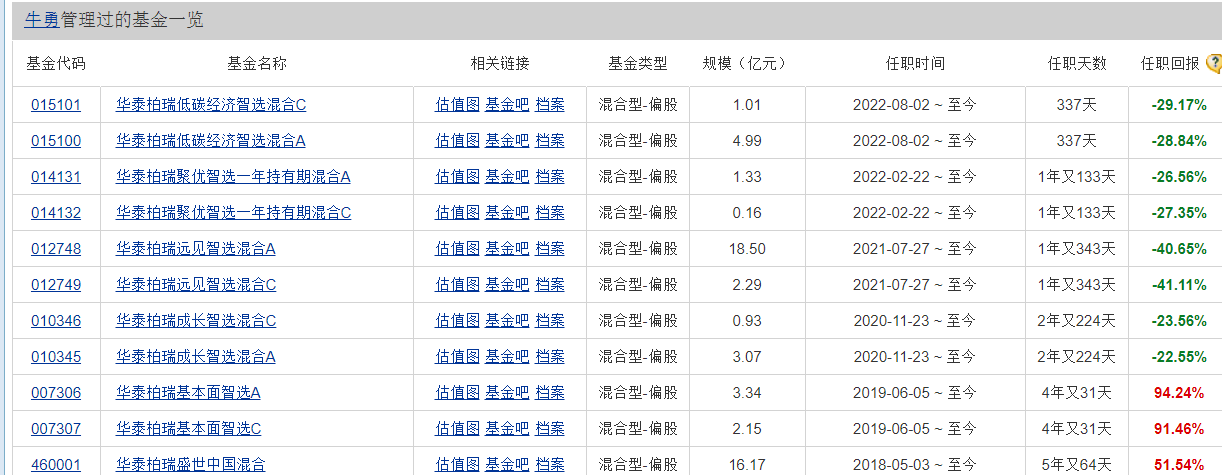Viewport: 1222px width, 475px height.
Task: Open fund code 012749 link
Action: pyautogui.click(x=56, y=284)
